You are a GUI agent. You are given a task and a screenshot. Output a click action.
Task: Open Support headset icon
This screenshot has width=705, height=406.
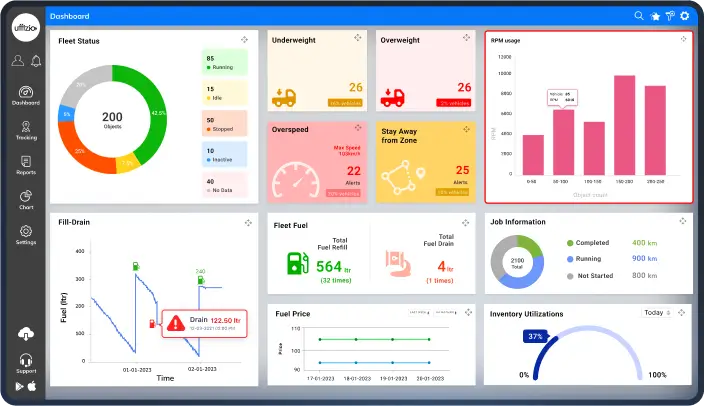[x=26, y=362]
